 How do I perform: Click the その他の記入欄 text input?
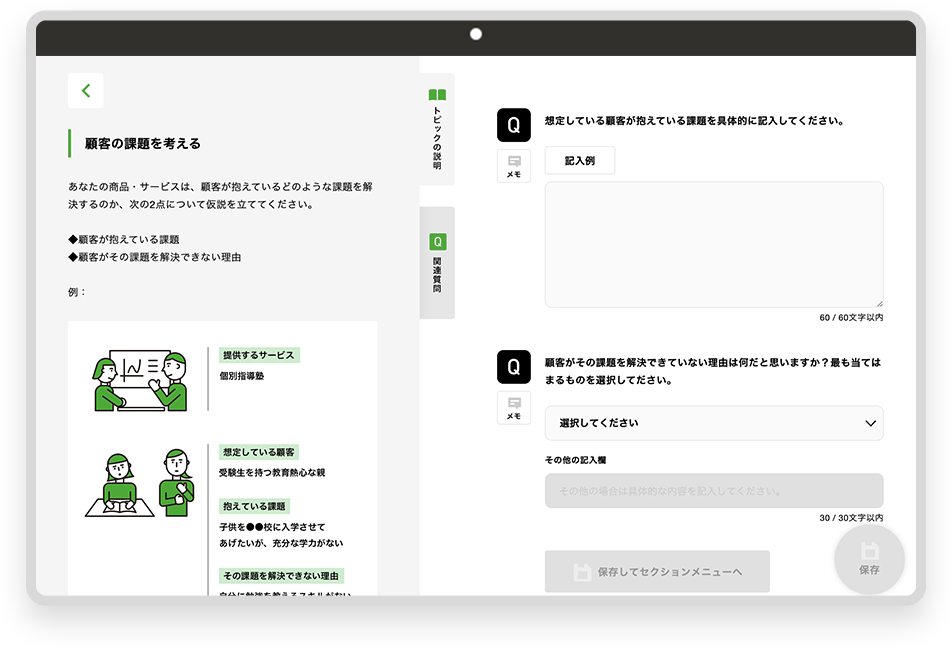[714, 491]
